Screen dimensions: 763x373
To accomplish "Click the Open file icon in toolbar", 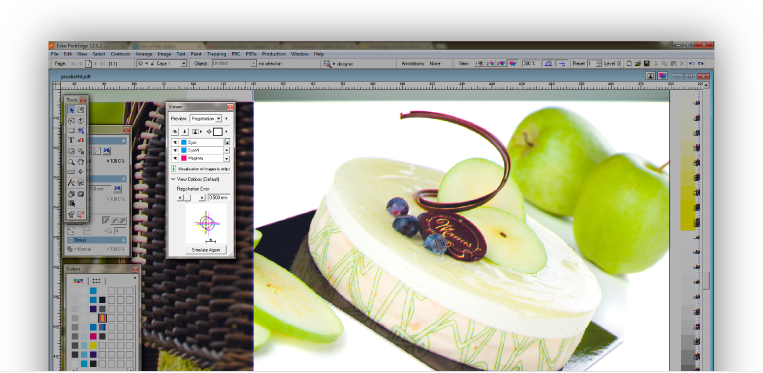I will coord(638,64).
